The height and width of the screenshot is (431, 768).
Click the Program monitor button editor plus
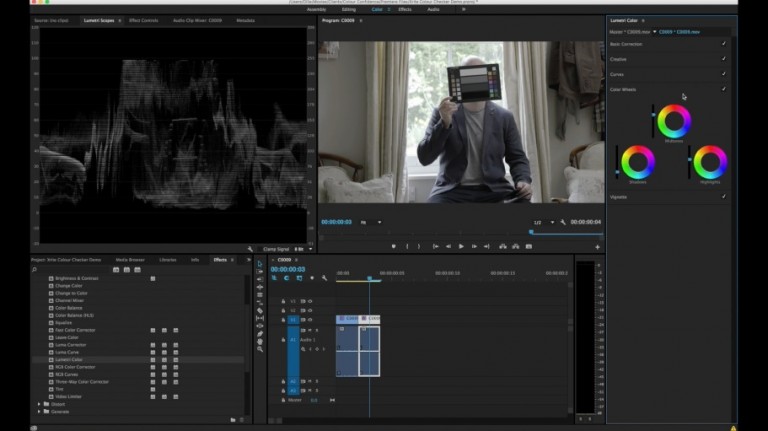pyautogui.click(x=598, y=246)
